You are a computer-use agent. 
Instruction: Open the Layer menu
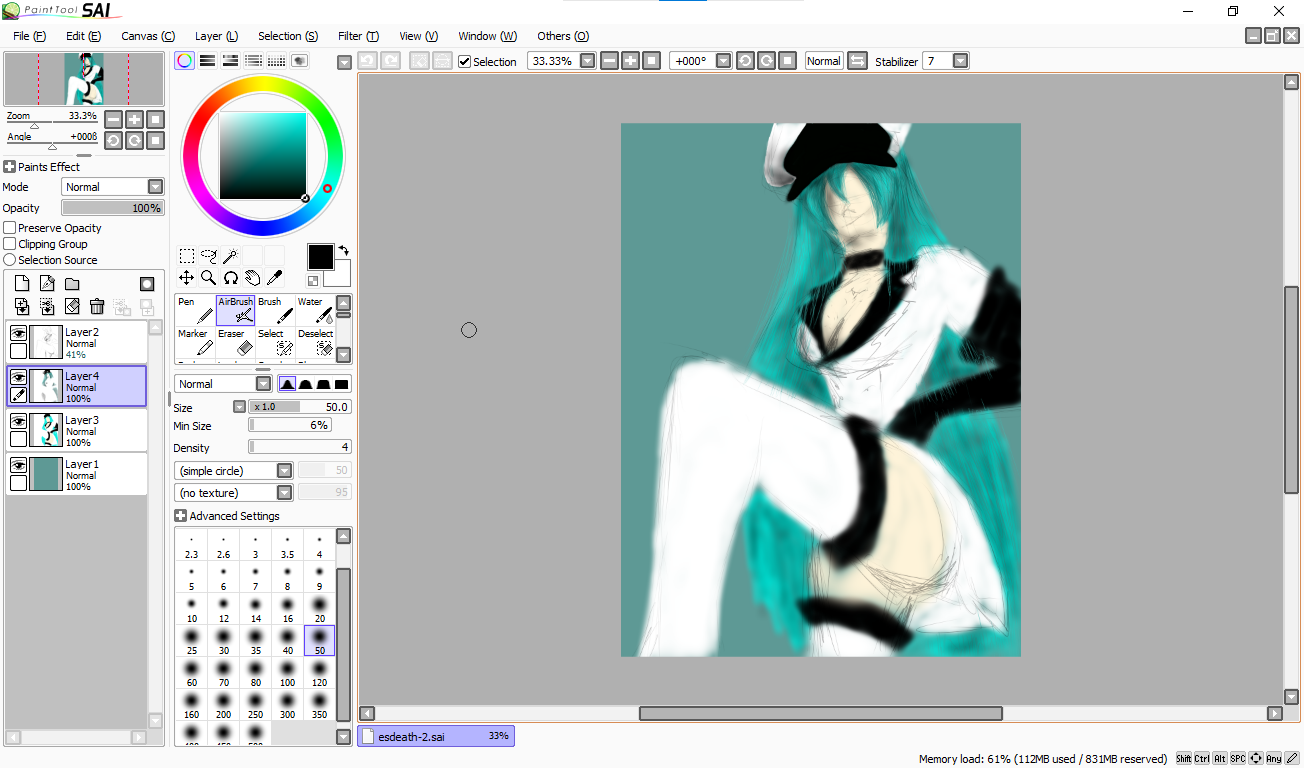point(216,36)
